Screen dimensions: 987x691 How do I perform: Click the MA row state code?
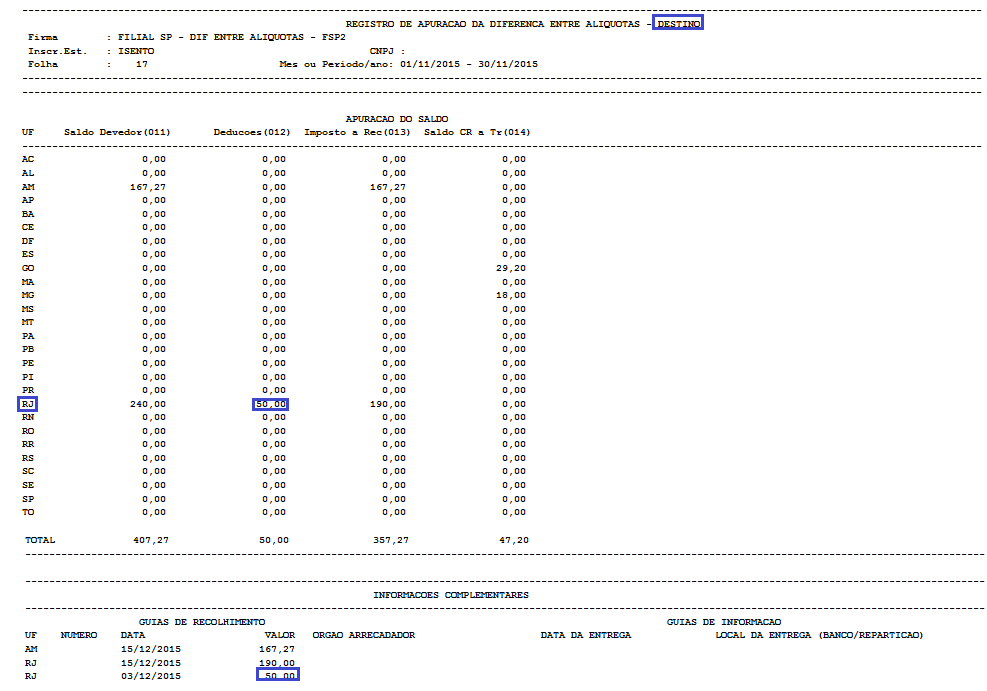(28, 282)
